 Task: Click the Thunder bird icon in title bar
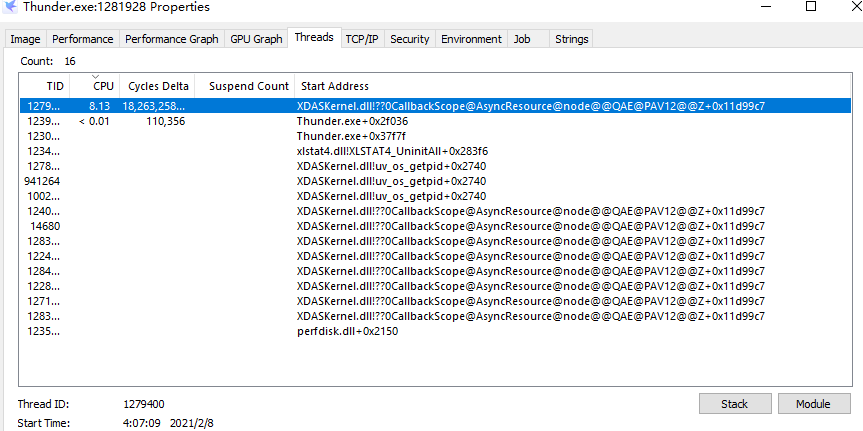click(x=10, y=7)
